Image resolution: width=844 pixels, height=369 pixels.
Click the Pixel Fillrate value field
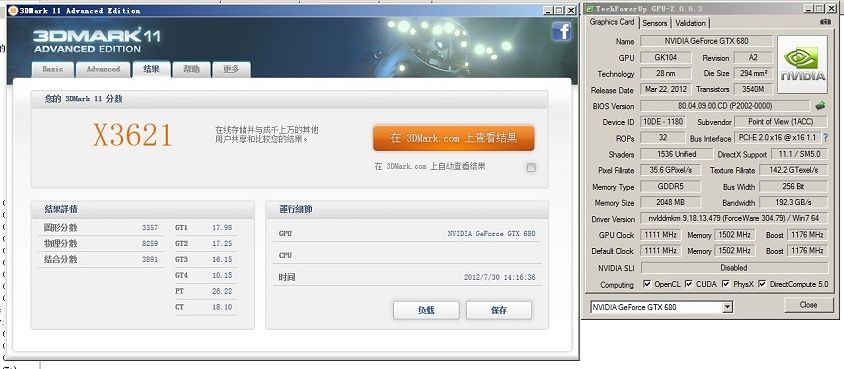[670, 170]
